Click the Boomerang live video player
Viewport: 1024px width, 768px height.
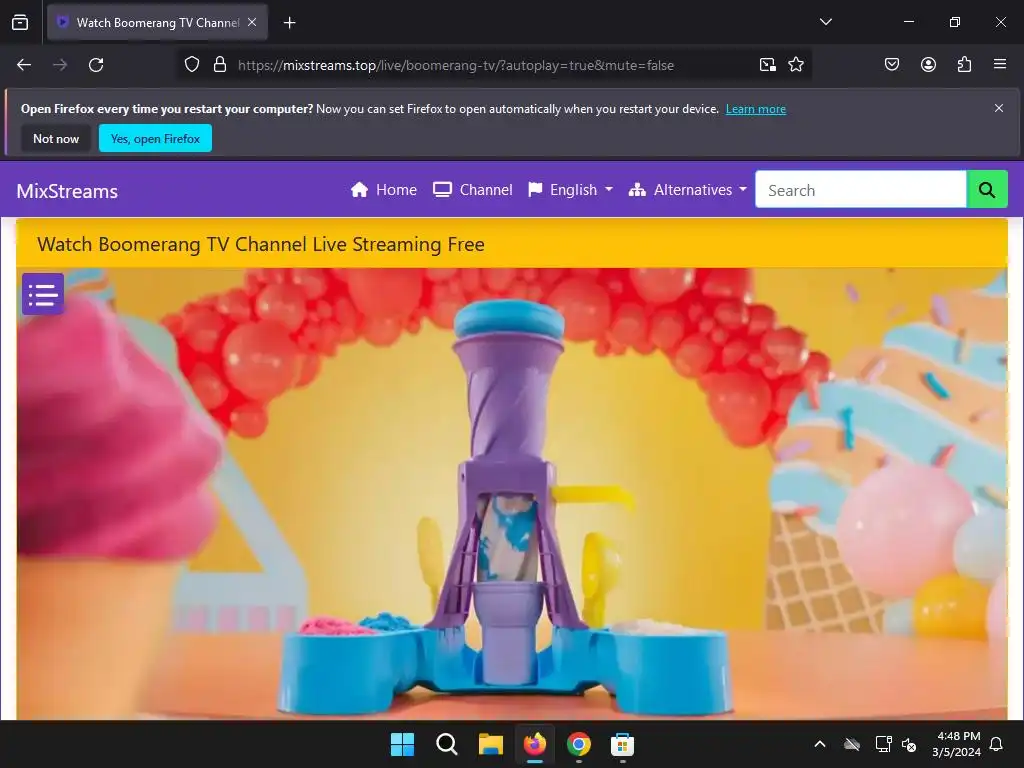[512, 494]
